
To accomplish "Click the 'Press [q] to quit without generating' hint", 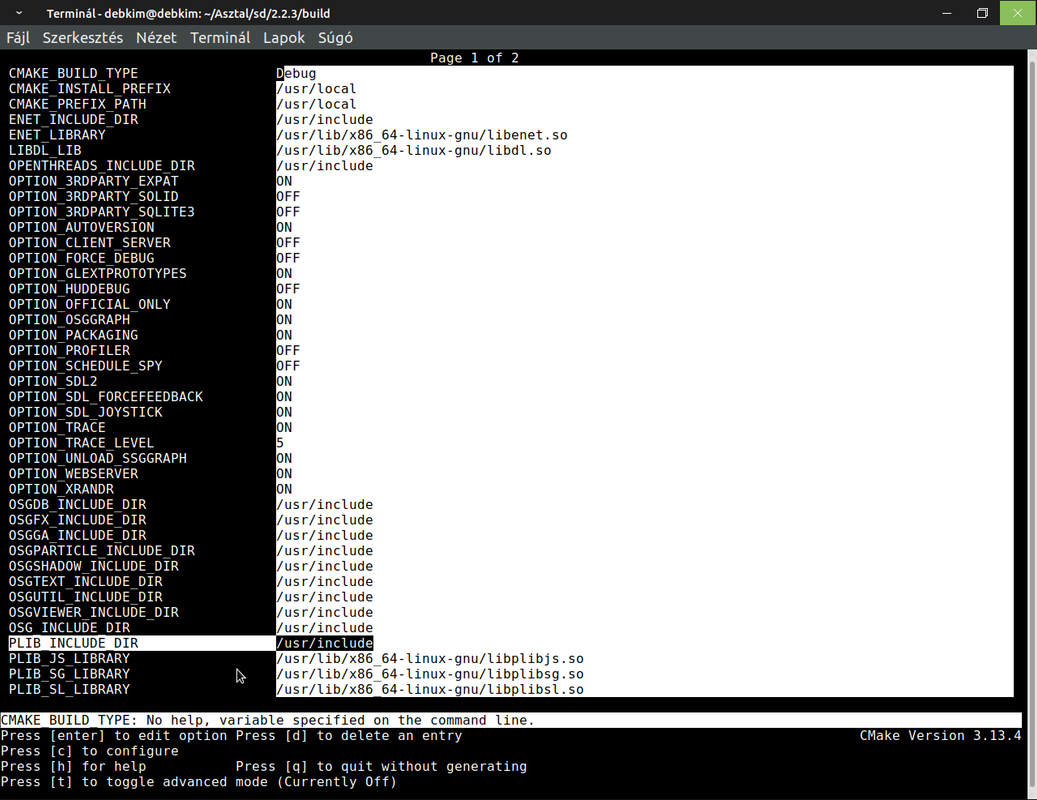I will [382, 766].
